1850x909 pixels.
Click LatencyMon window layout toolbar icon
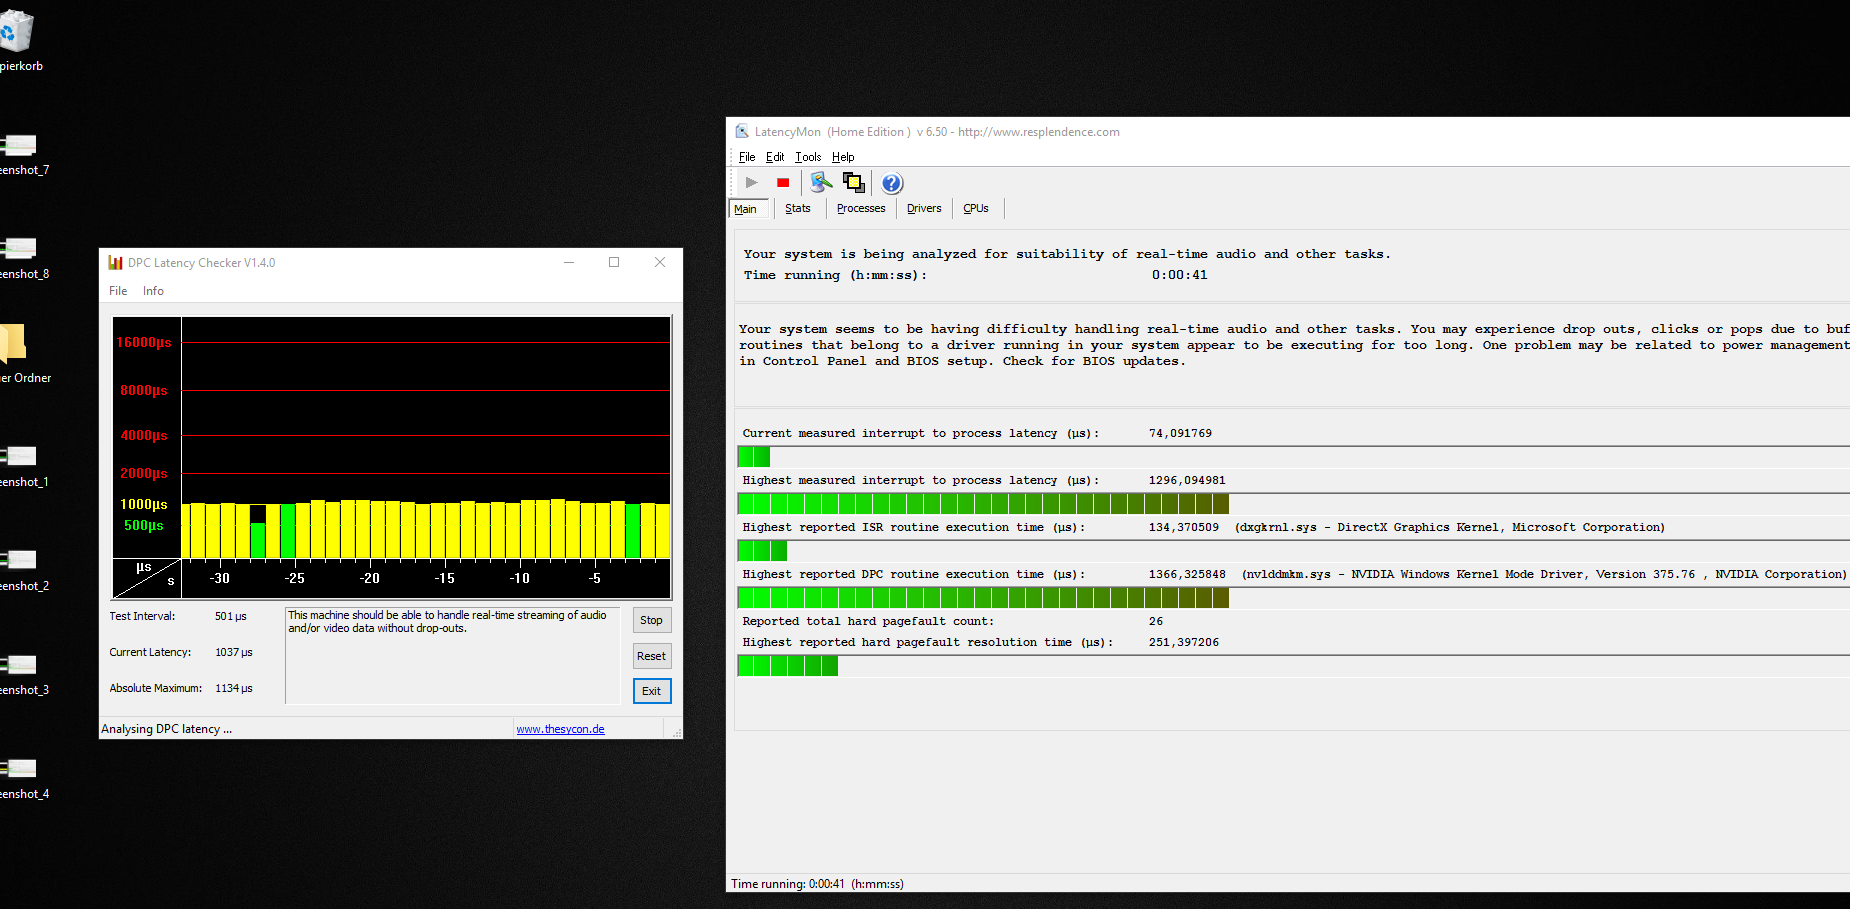pyautogui.click(x=854, y=183)
